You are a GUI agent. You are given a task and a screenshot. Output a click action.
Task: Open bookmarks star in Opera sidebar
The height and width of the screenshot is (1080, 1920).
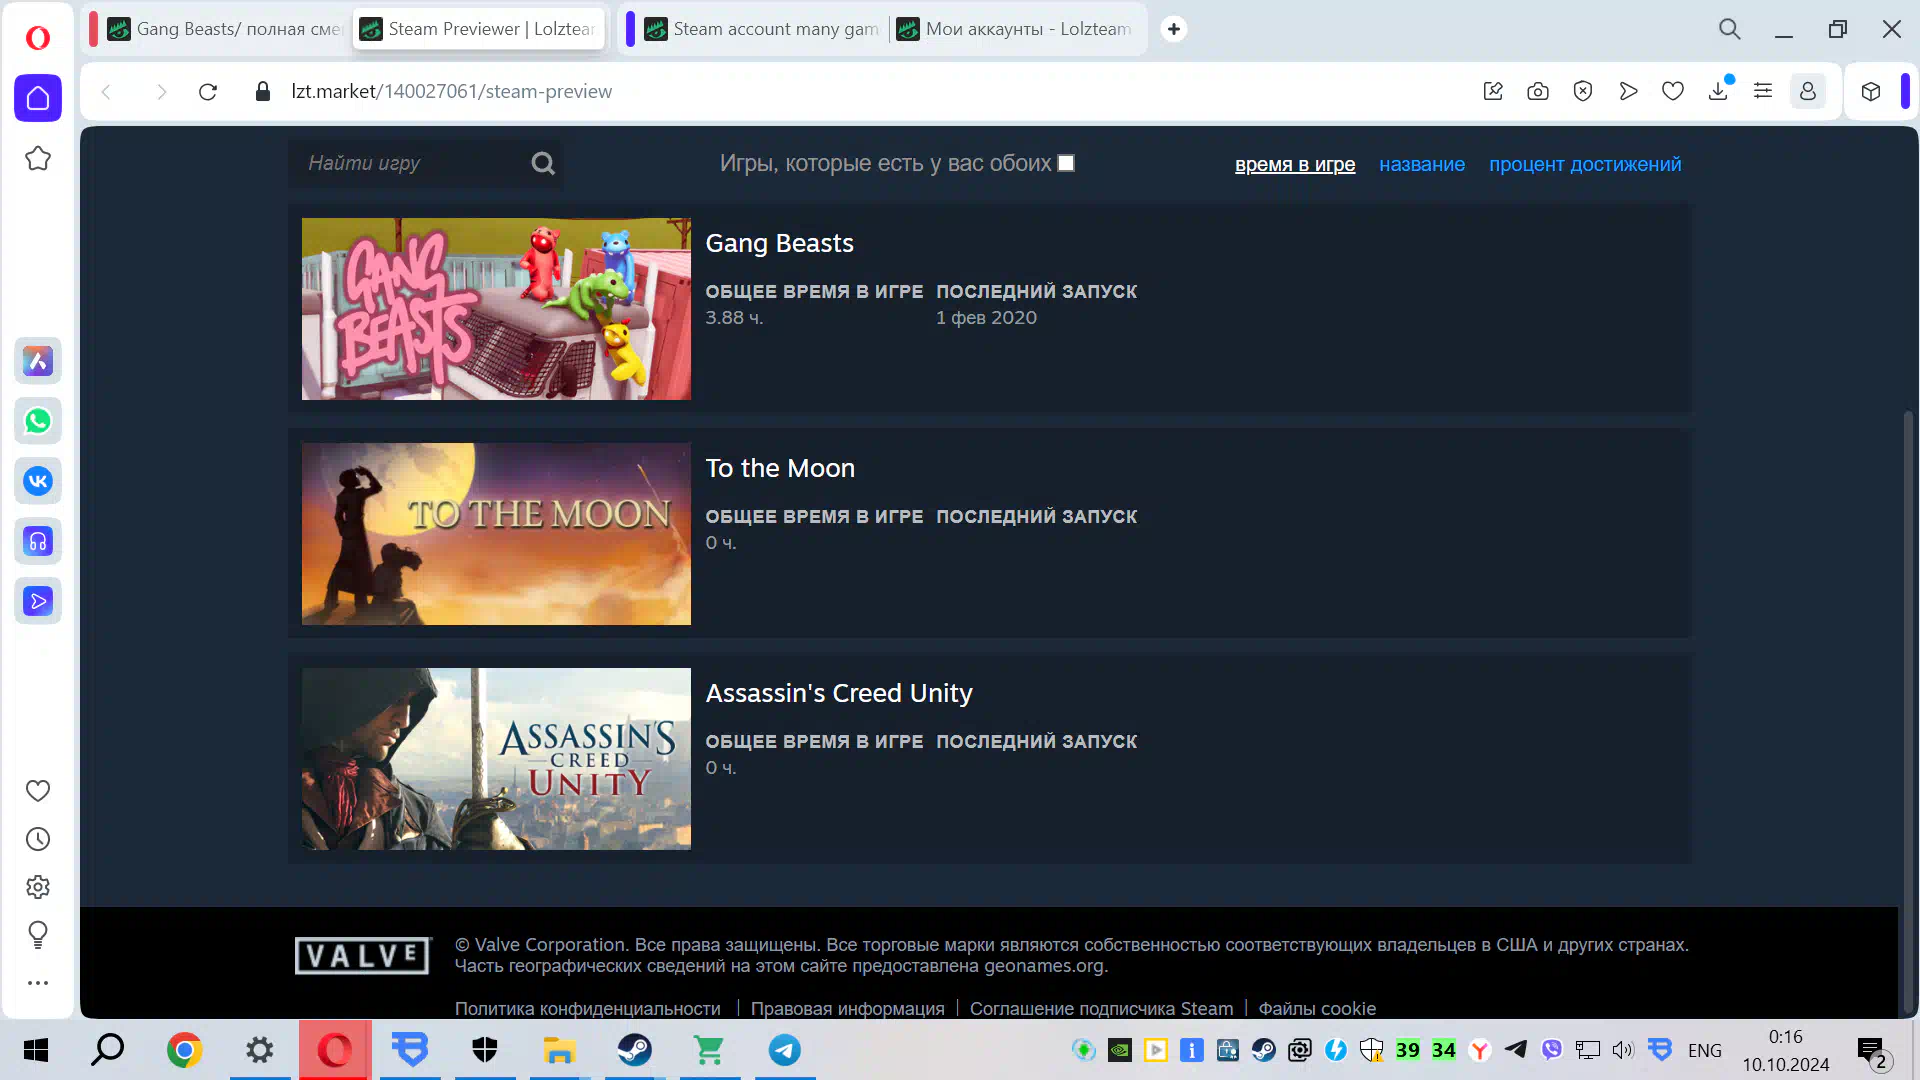pyautogui.click(x=38, y=158)
